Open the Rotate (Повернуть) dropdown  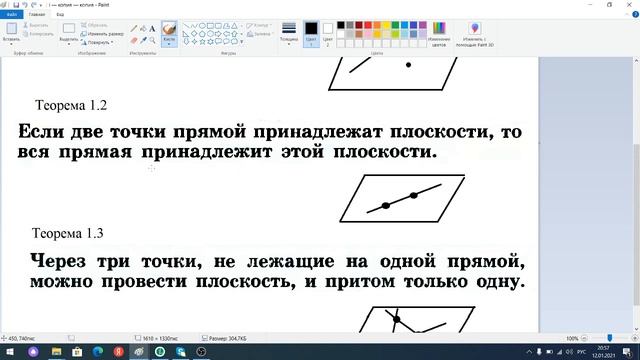point(97,42)
